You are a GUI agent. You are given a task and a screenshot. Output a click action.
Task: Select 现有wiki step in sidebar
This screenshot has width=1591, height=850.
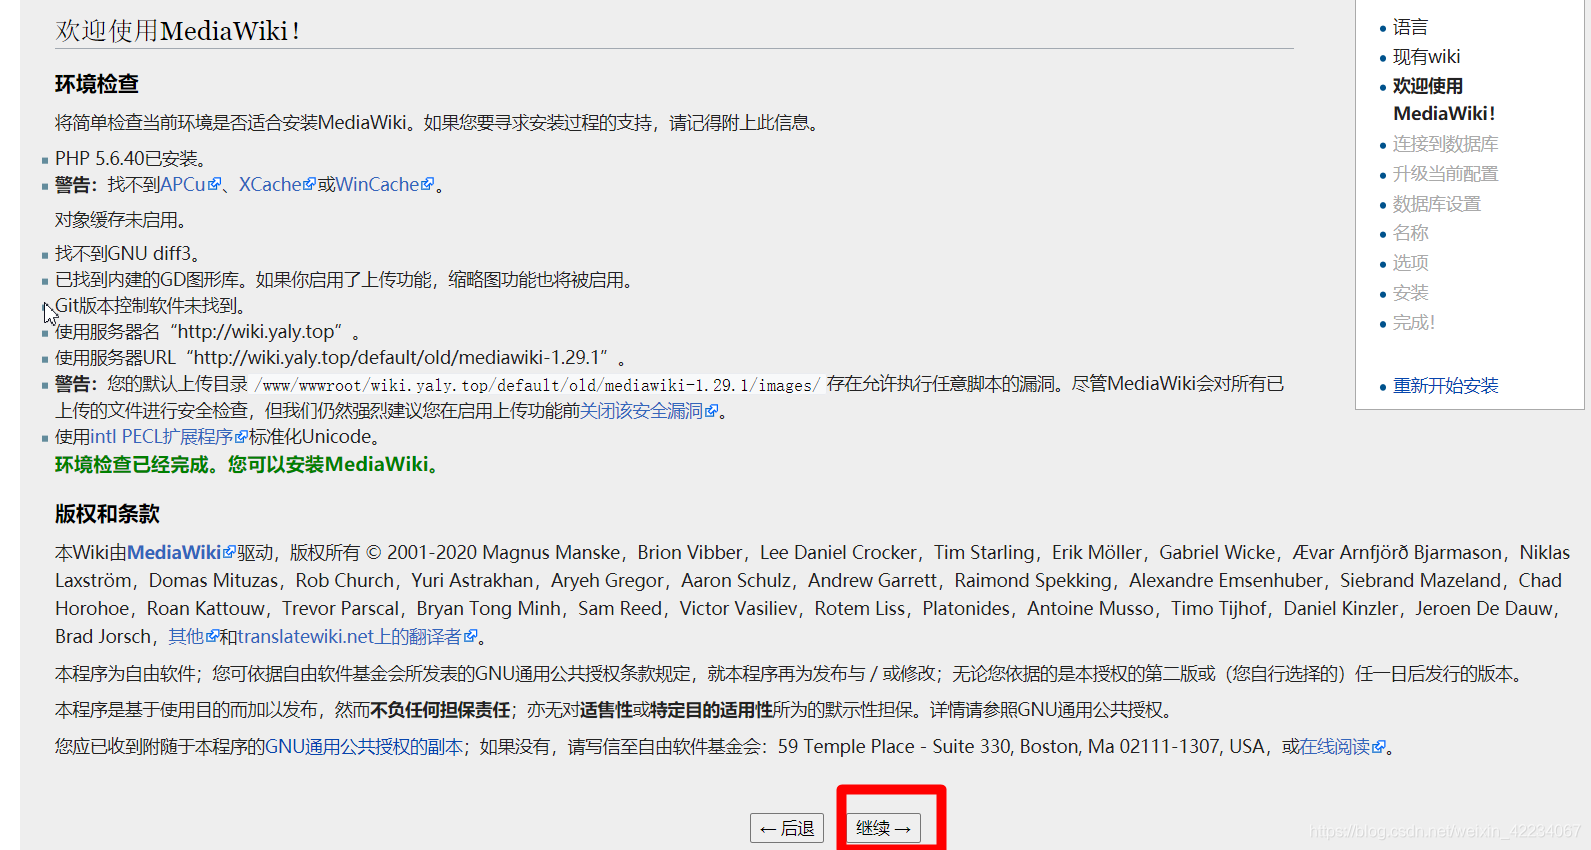tap(1426, 57)
